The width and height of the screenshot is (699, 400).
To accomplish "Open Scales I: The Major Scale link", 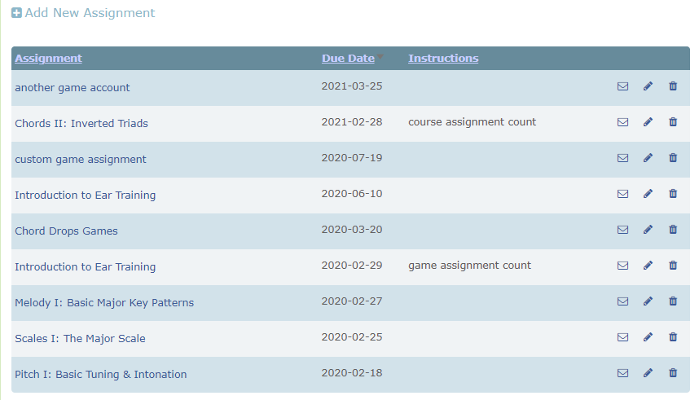I will [x=80, y=338].
